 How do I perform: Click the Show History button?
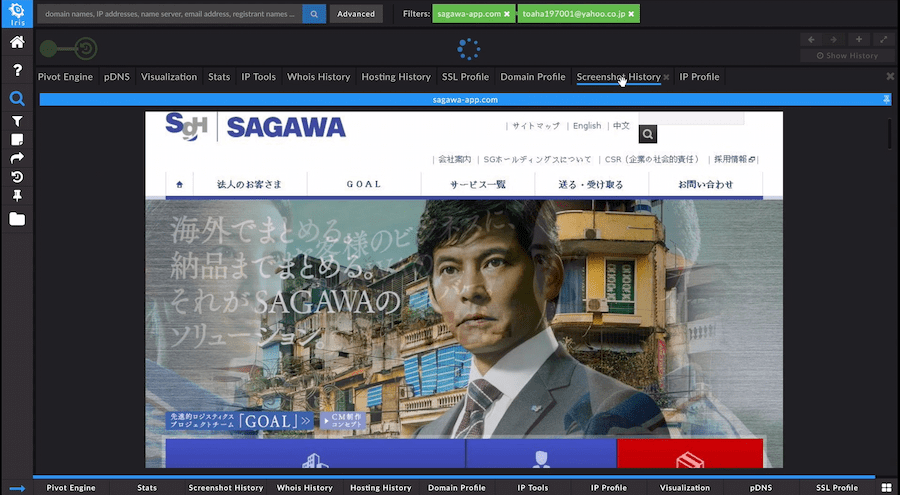[x=847, y=56]
